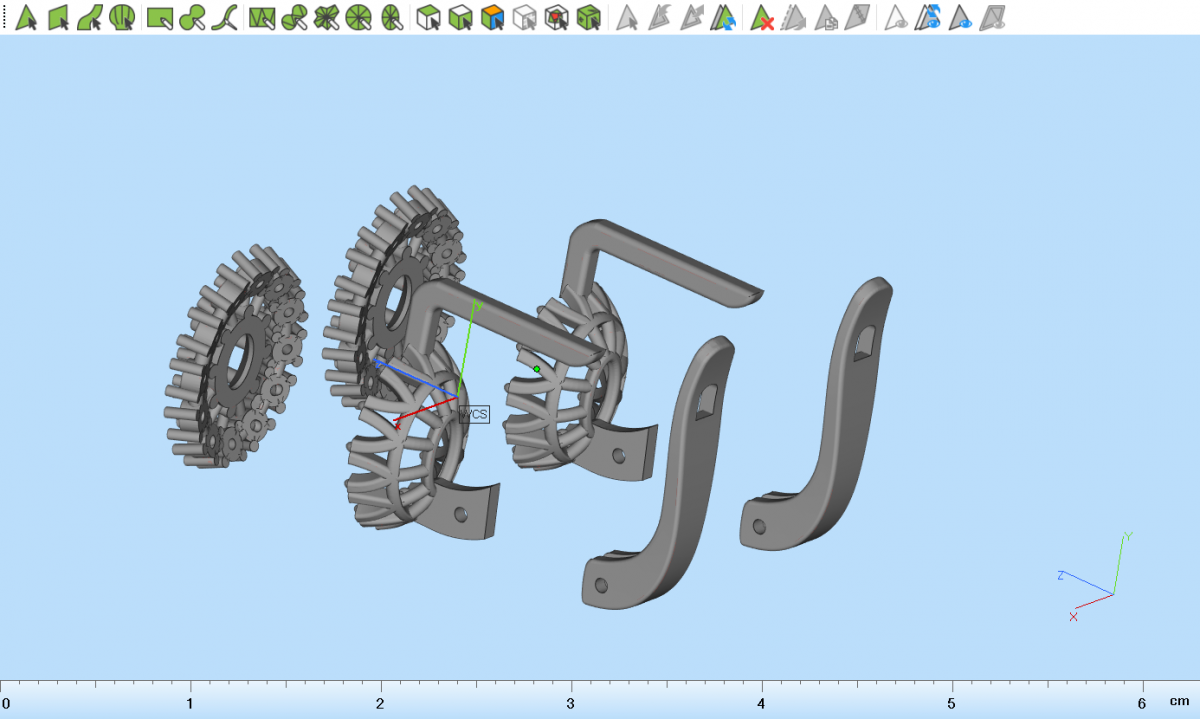This screenshot has width=1200, height=719.
Task: Activate the rectangle brush marking tool
Action: click(159, 17)
